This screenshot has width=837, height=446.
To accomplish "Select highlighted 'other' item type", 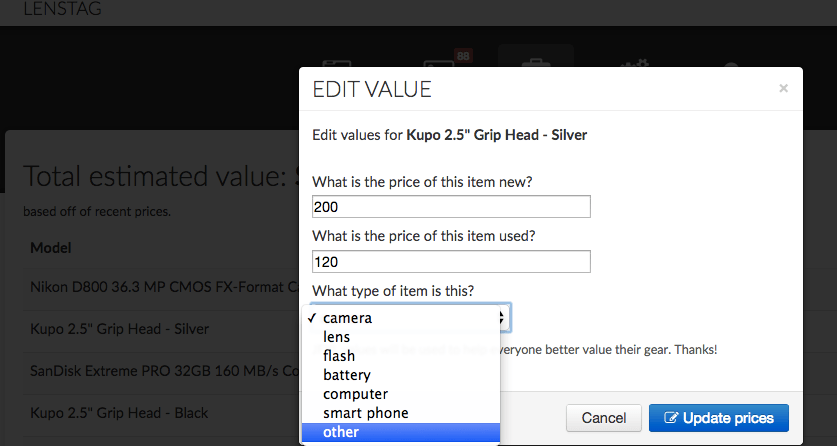I will pos(342,432).
